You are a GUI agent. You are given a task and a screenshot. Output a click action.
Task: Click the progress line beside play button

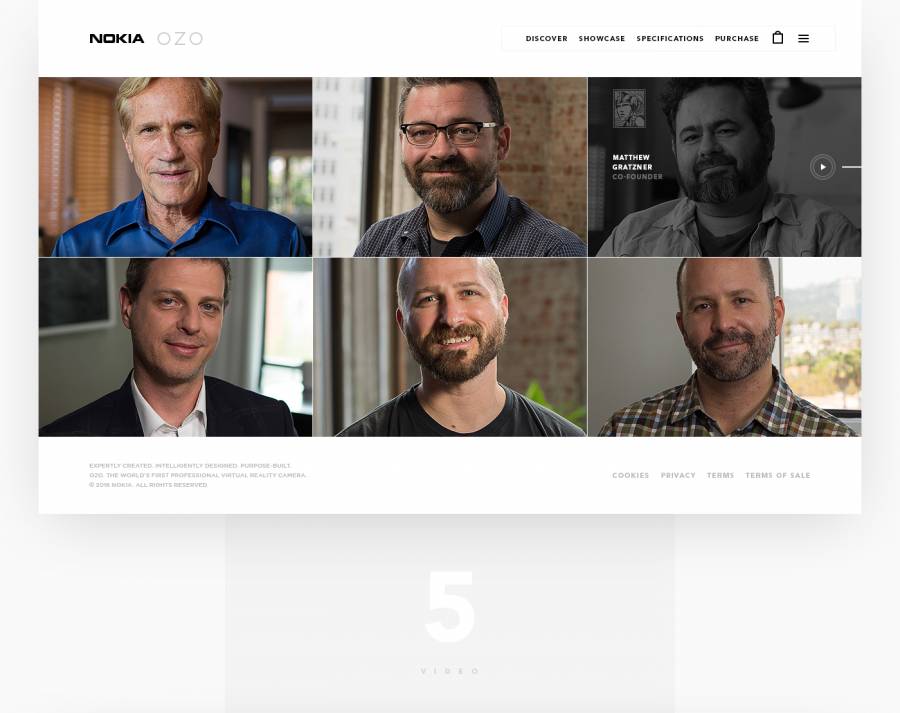click(x=851, y=167)
